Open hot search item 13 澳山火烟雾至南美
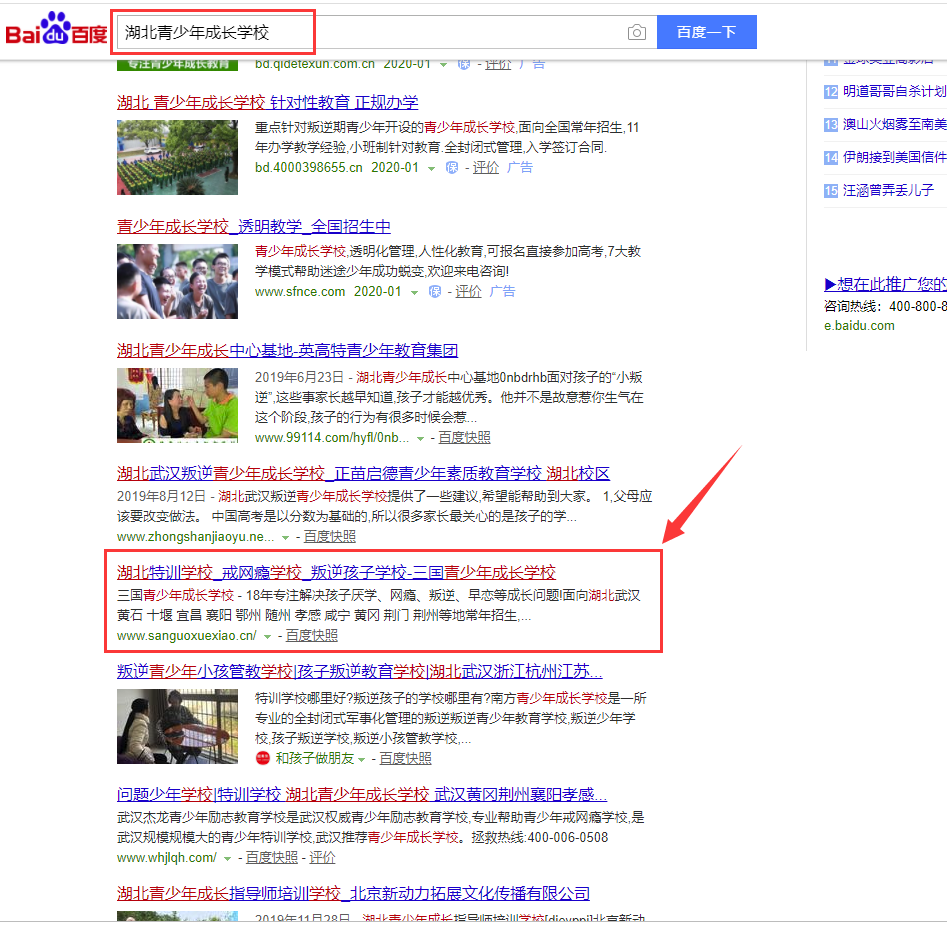Viewport: 947px width, 942px height. 895,124
